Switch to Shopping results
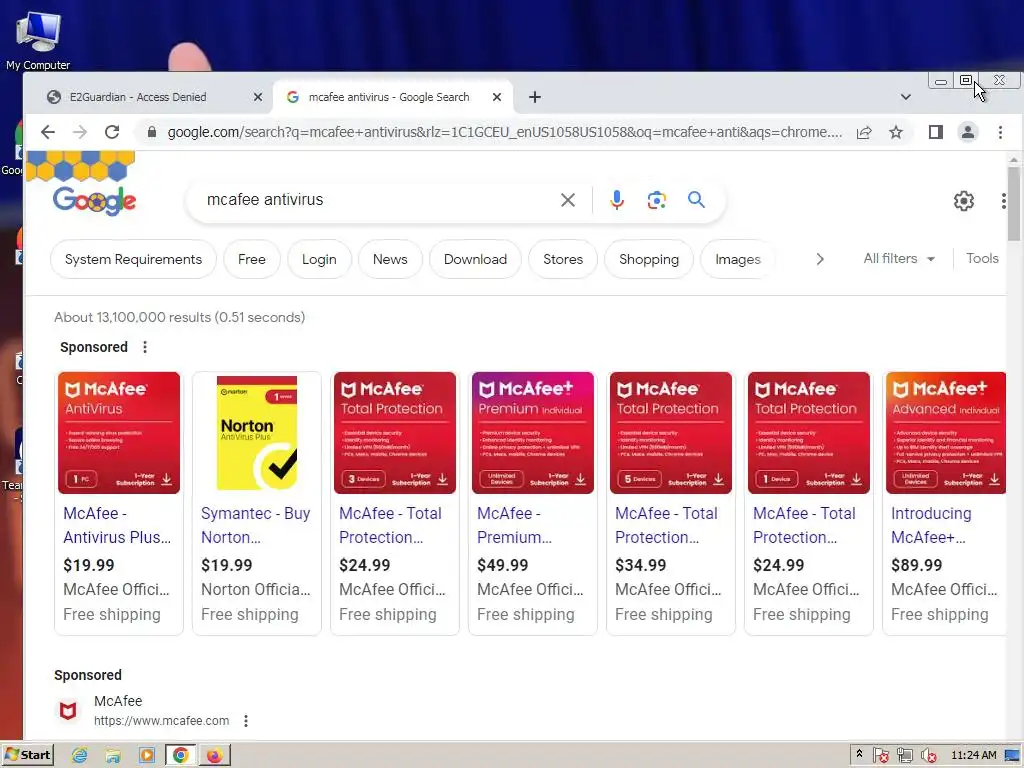The width and height of the screenshot is (1024, 768). pos(649,259)
